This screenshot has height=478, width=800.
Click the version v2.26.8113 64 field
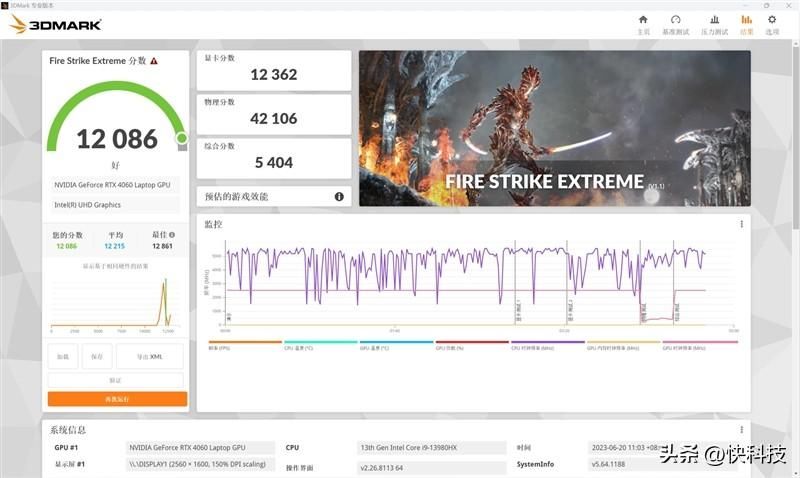[432, 467]
